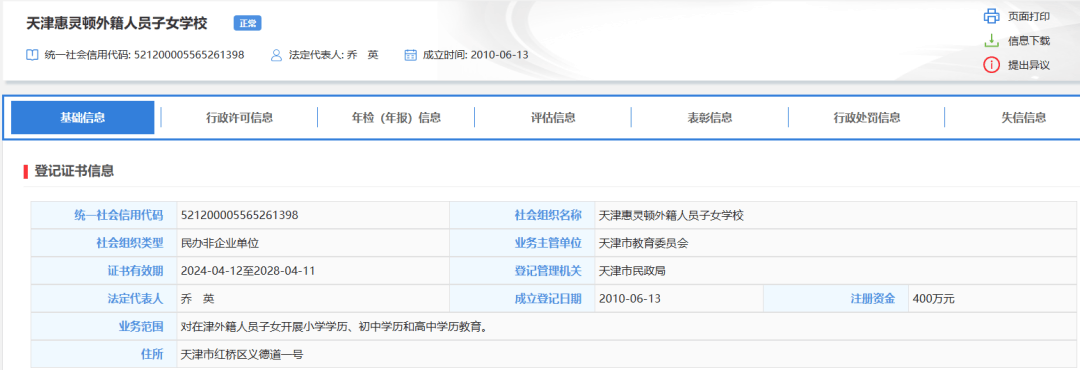The height and width of the screenshot is (370, 1080).
Task: Click the person icon beside 法定代表人
Action: coord(277,54)
